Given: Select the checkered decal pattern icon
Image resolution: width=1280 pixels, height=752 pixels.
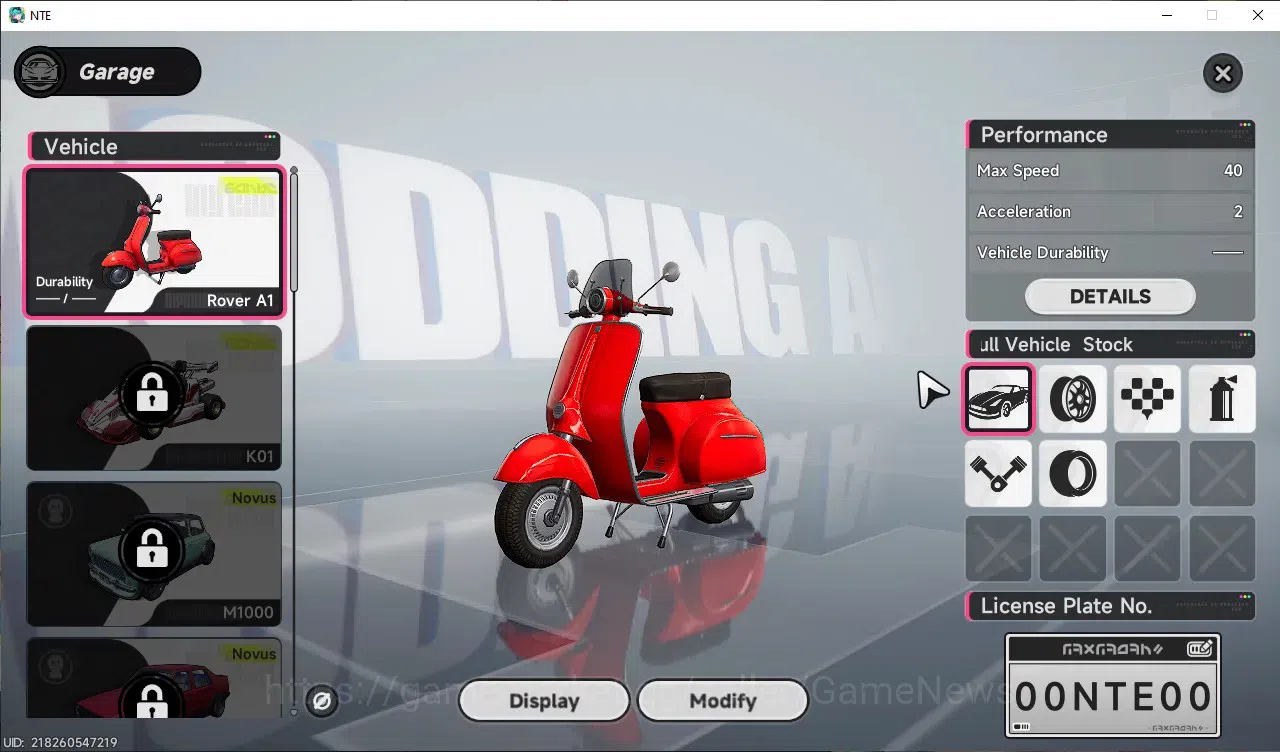Looking at the screenshot, I should coord(1147,399).
